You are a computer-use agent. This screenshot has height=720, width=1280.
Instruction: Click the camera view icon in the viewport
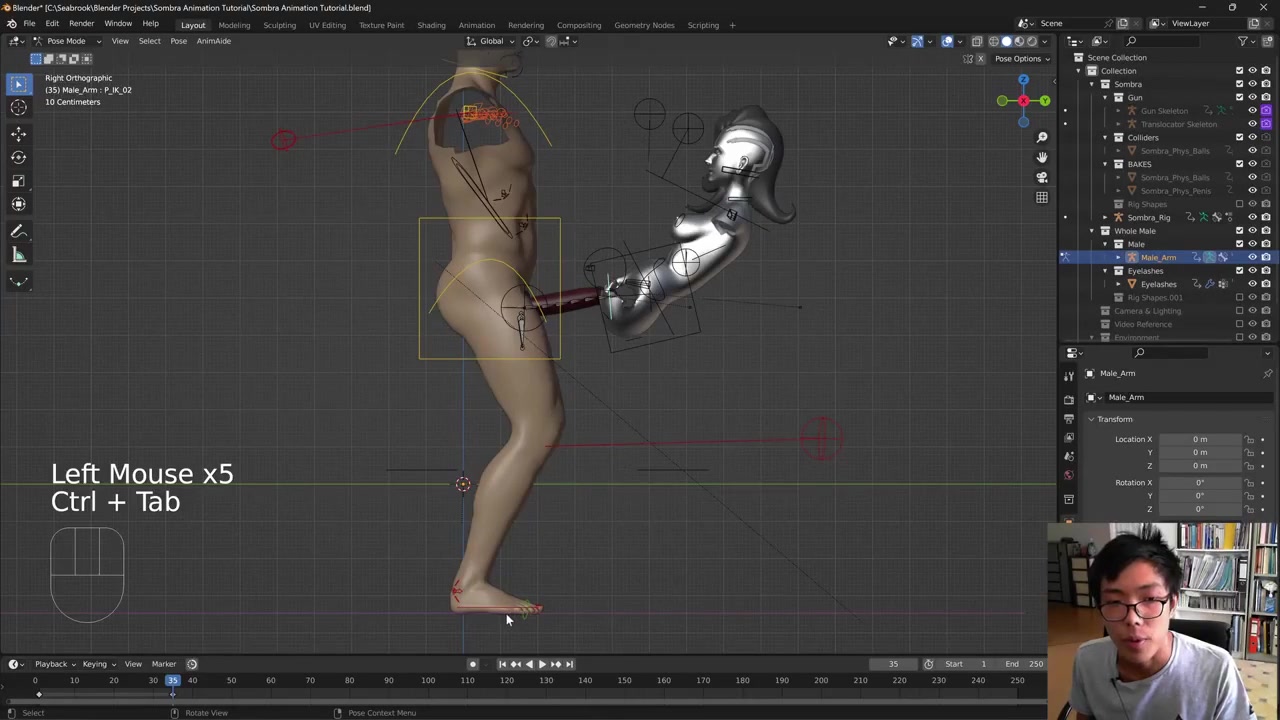(x=1041, y=177)
